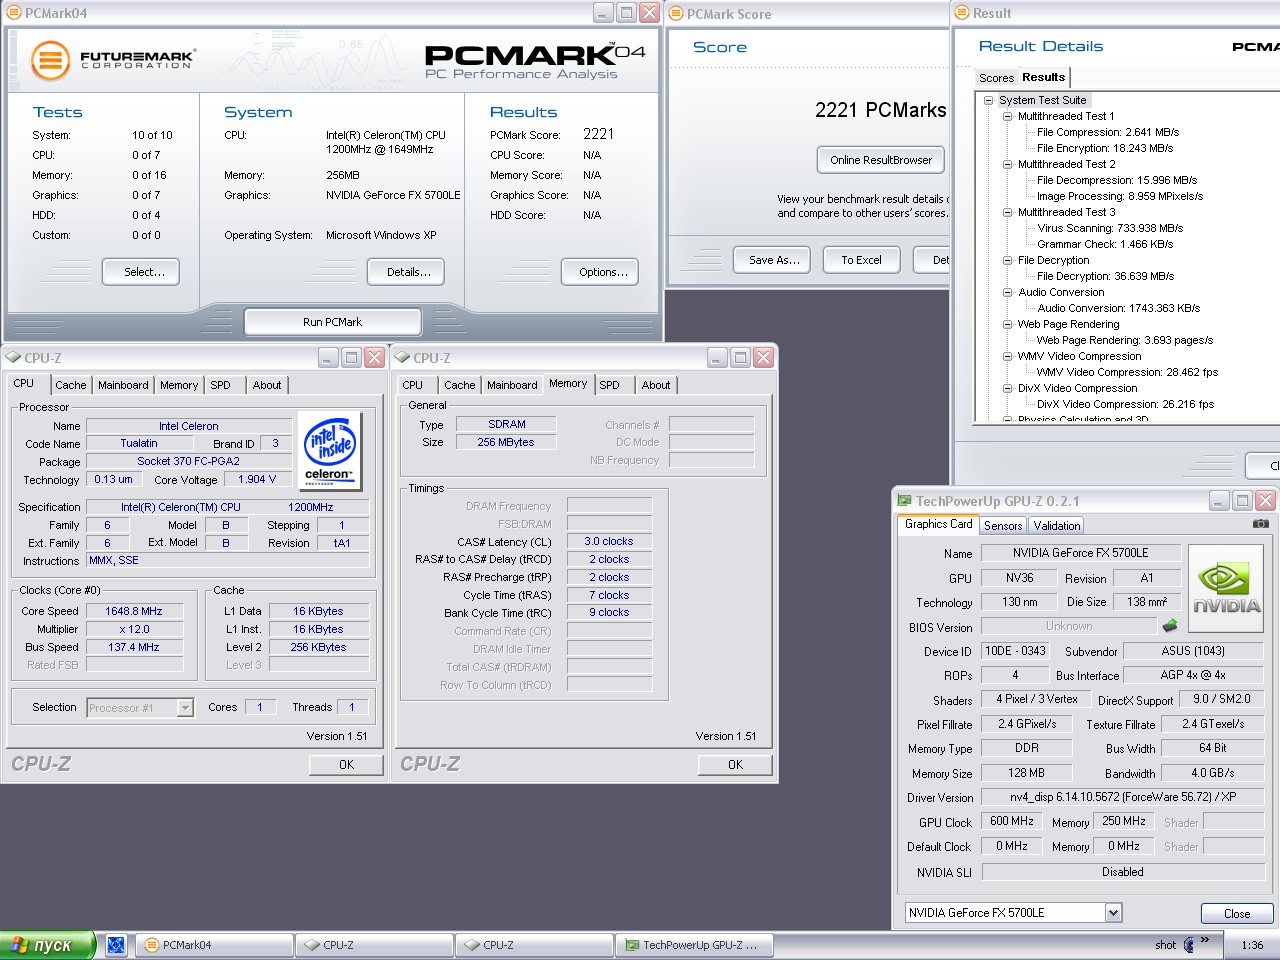Screen dimensions: 1280x960
Task: Click the Details... system button
Action: 405,272
